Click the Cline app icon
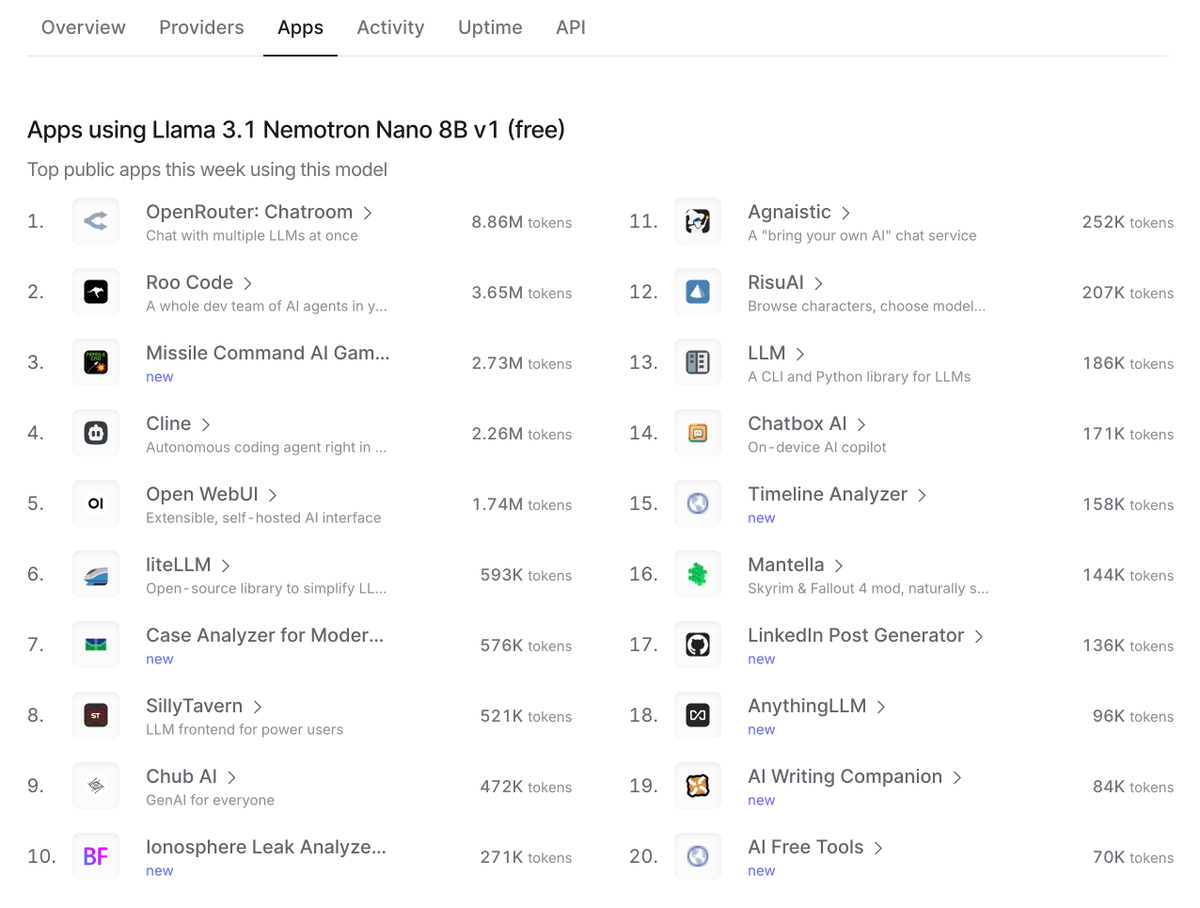Image resolution: width=1200 pixels, height=908 pixels. (x=96, y=433)
